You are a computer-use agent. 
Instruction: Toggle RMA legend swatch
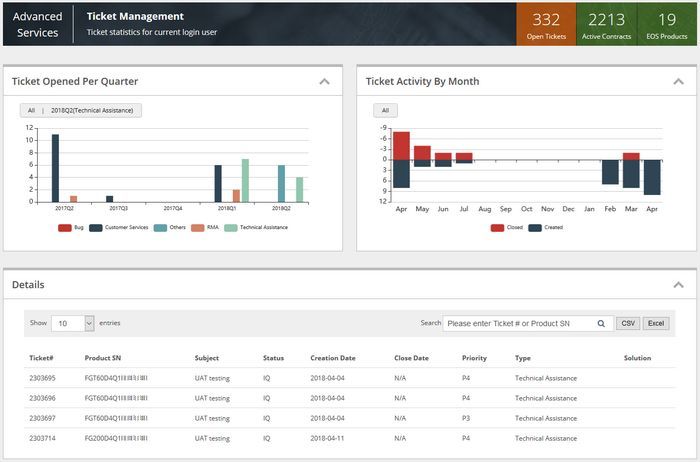point(198,228)
